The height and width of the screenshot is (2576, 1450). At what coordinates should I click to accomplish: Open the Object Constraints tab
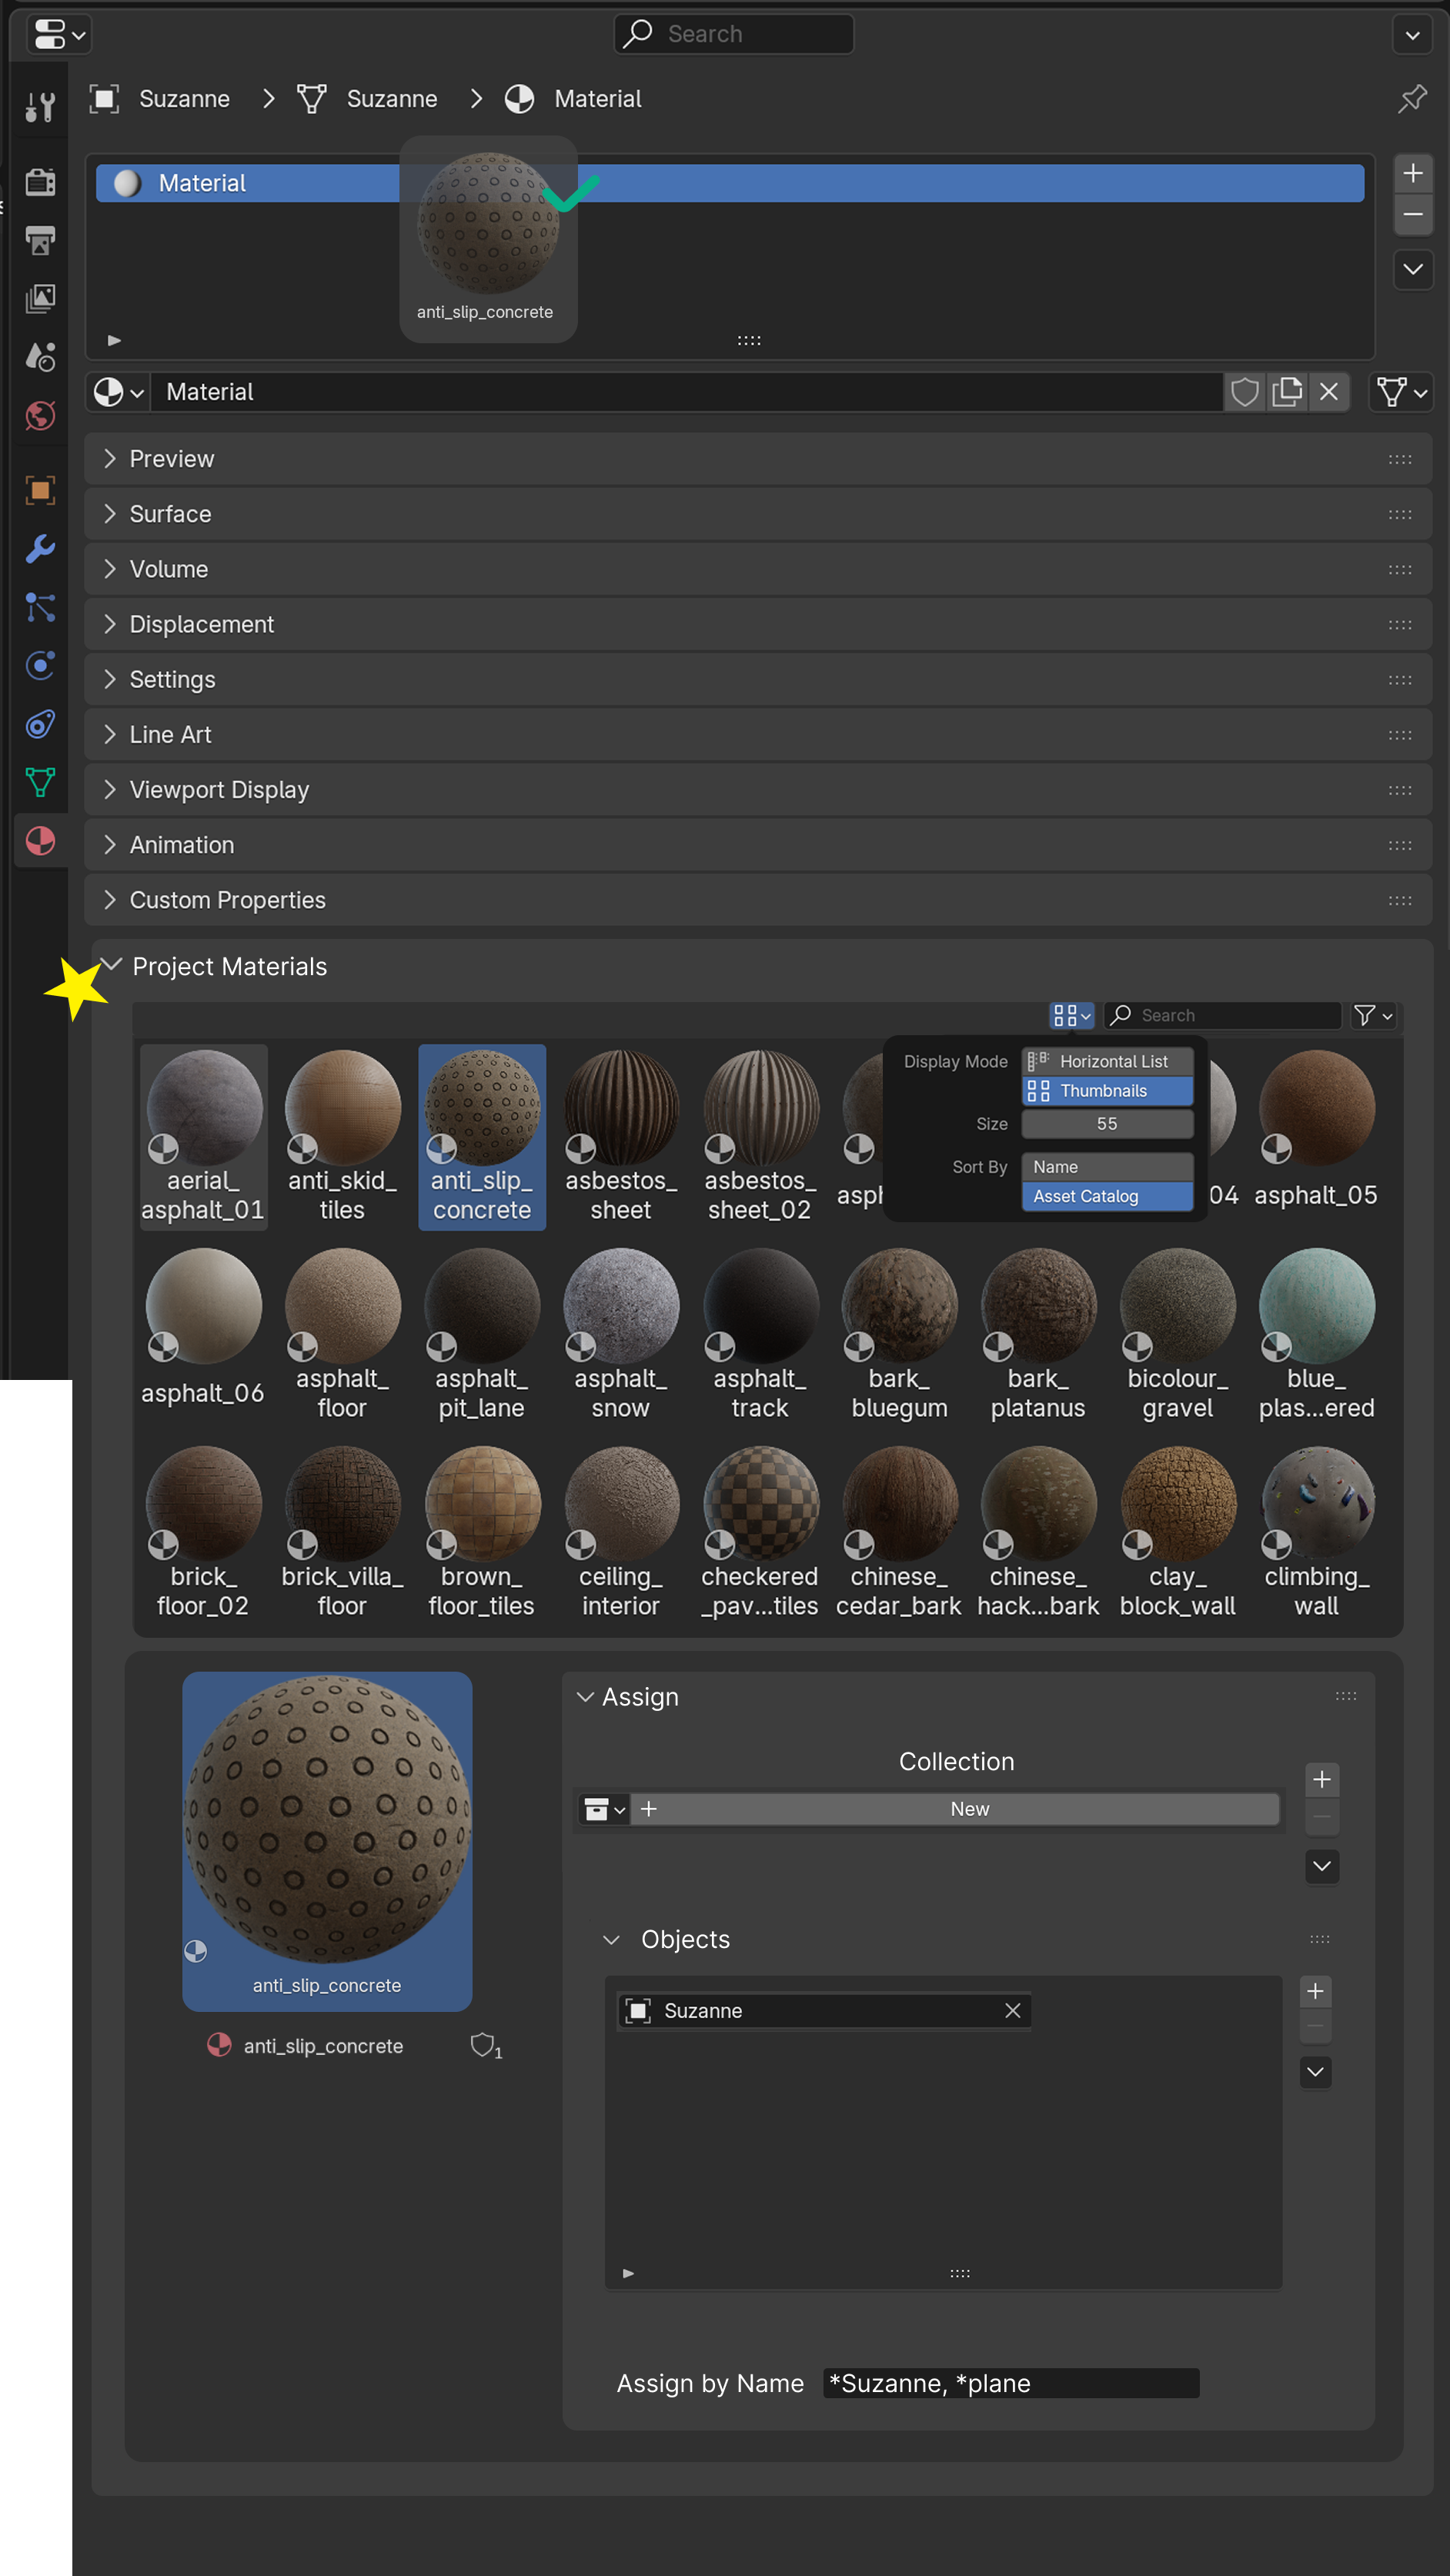[x=40, y=723]
